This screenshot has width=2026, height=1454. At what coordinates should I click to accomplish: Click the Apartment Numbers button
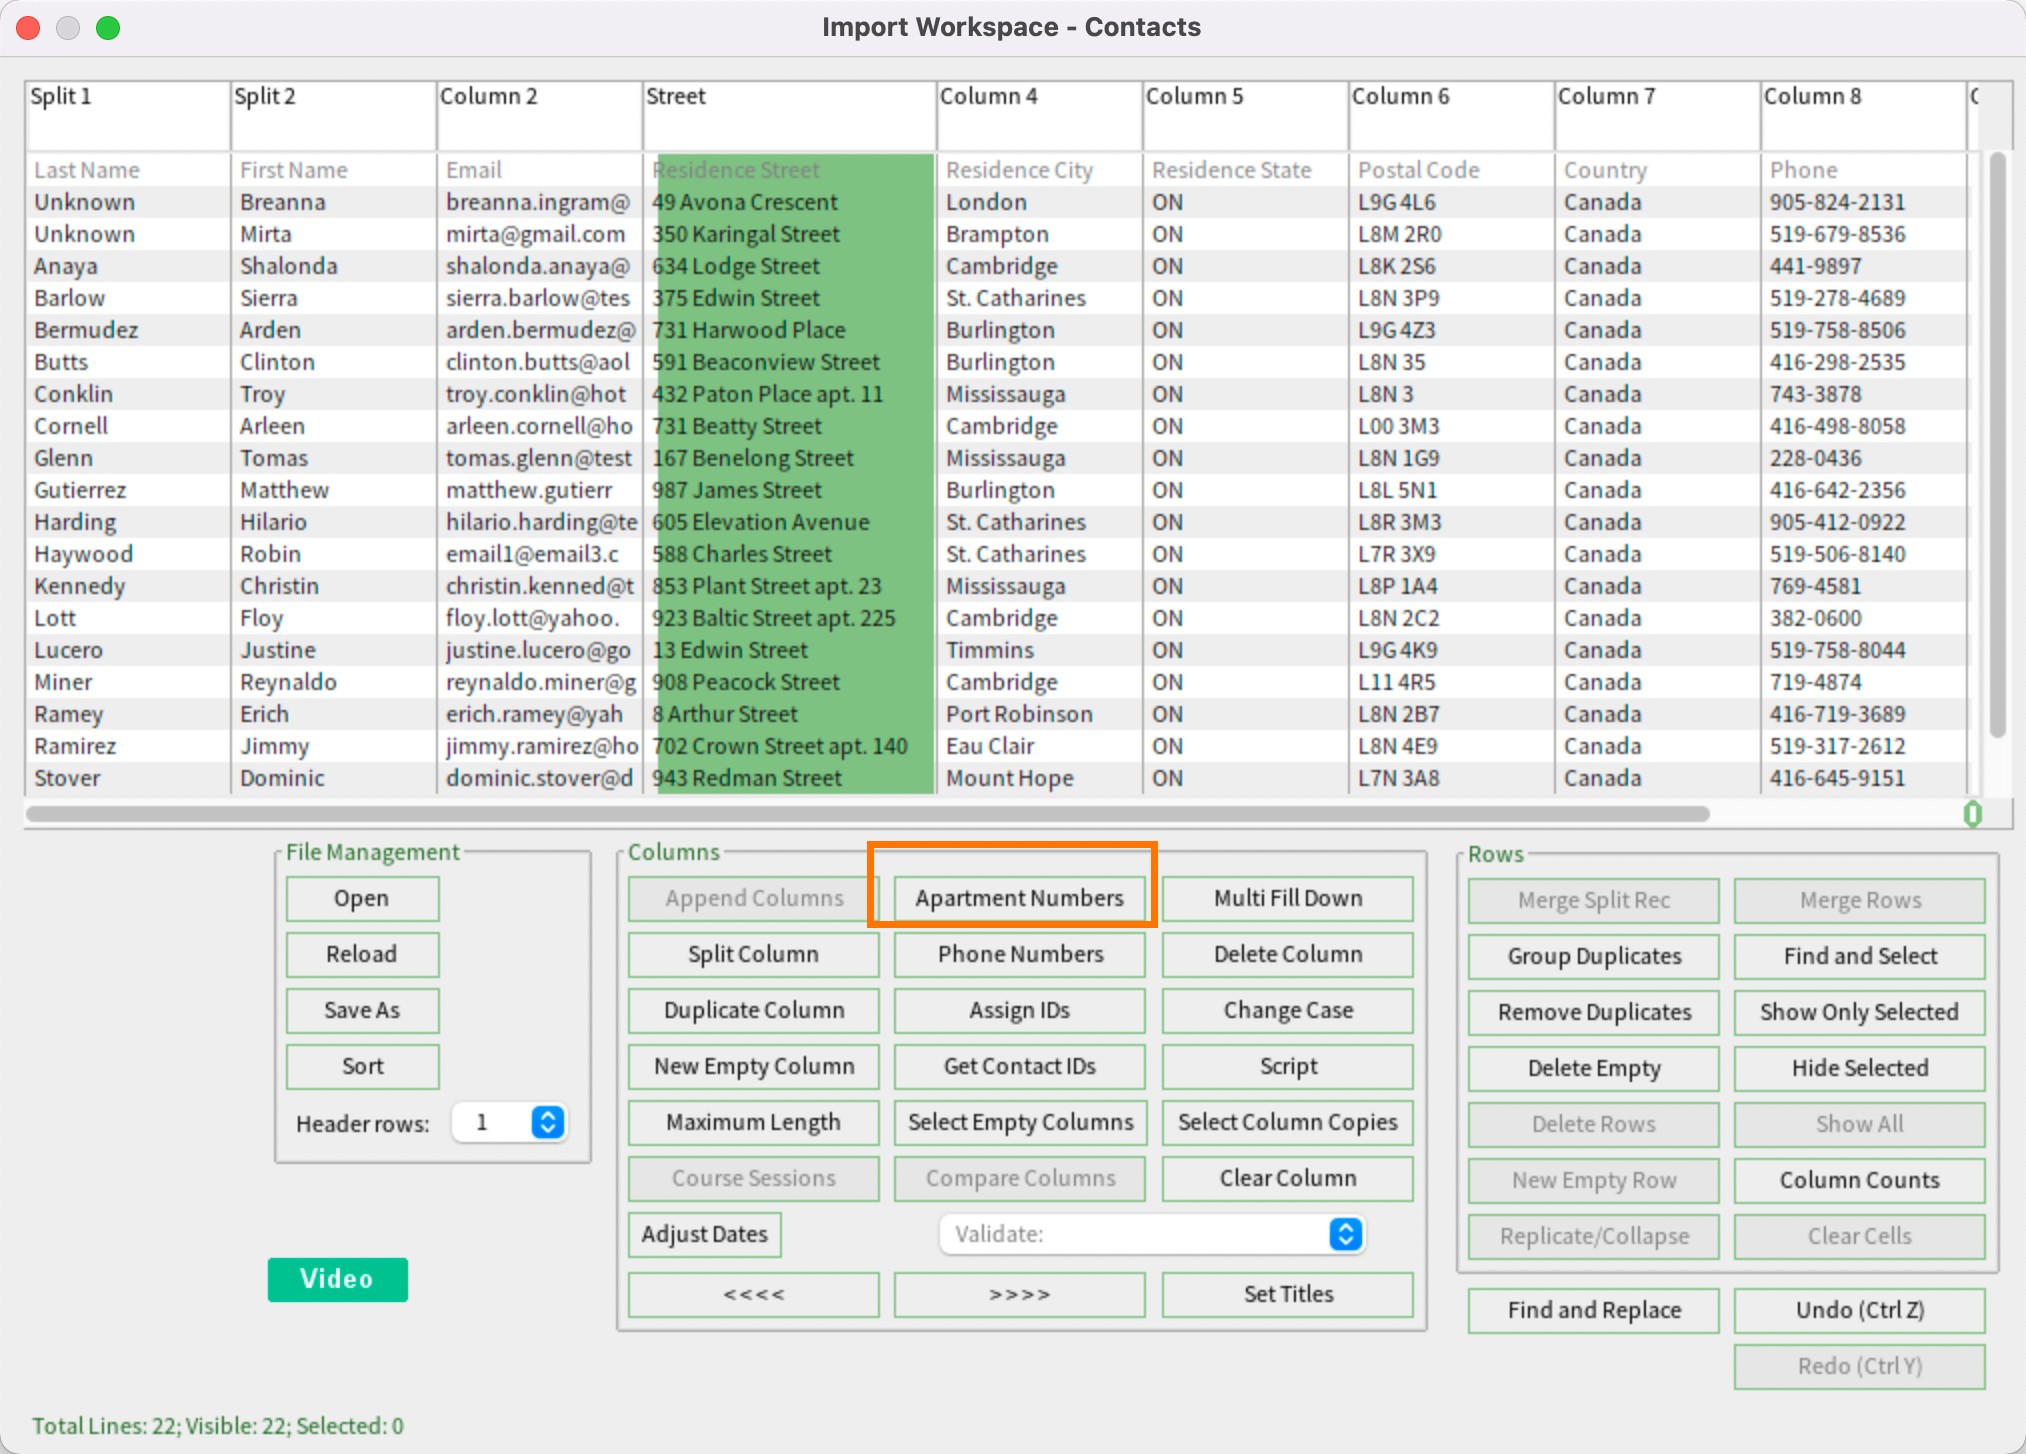[x=1019, y=898]
